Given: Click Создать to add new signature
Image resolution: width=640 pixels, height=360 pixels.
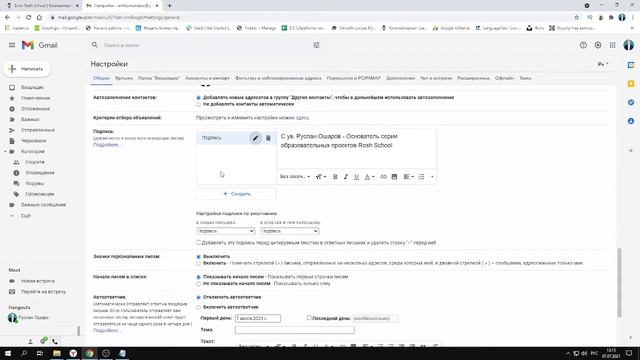Looking at the screenshot, I should [x=237, y=193].
